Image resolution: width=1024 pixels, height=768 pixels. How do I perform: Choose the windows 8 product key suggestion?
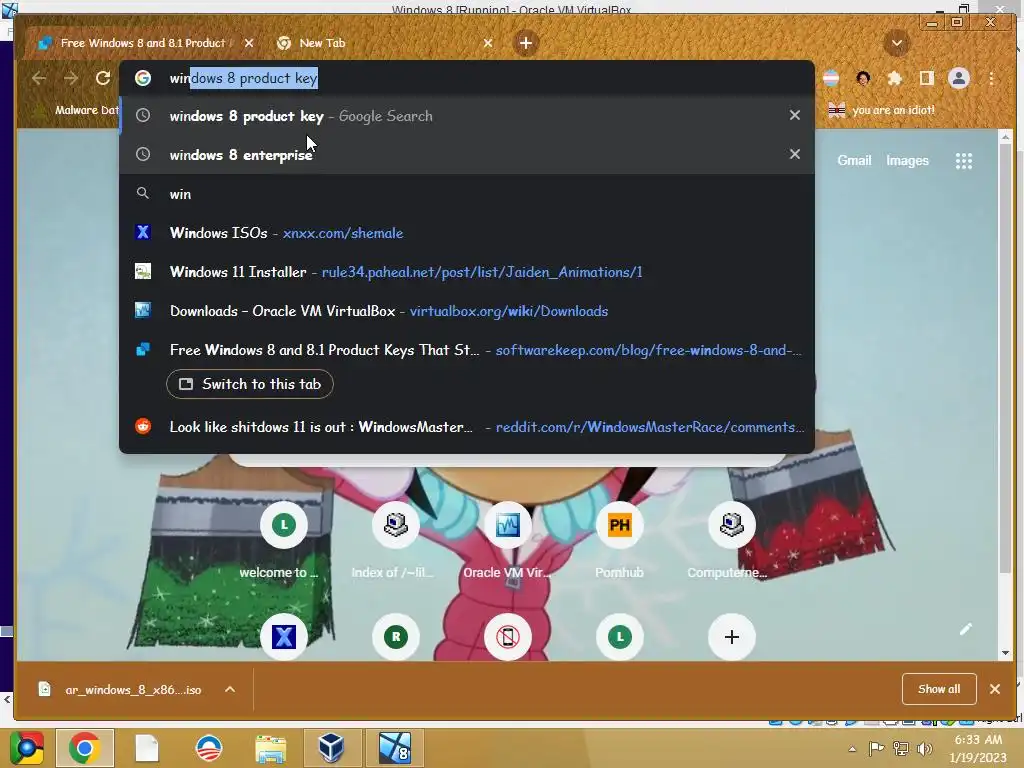pos(467,116)
